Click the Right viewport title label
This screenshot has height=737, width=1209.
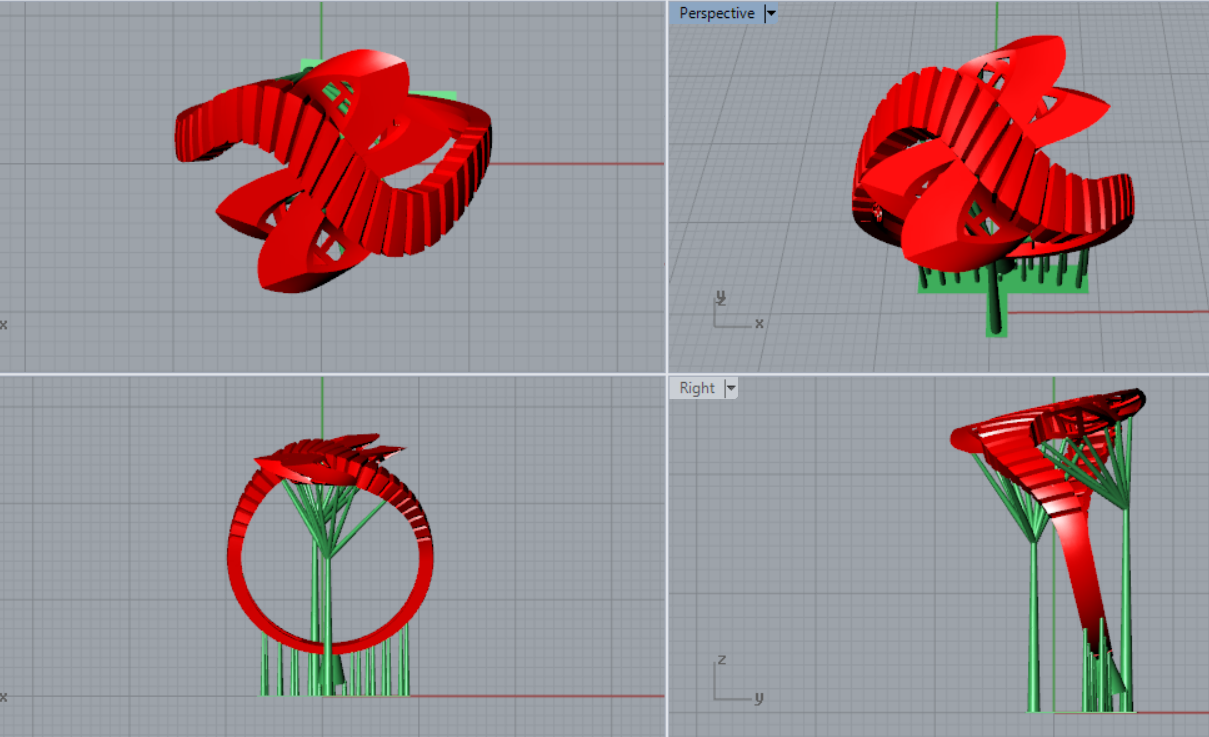click(x=696, y=388)
